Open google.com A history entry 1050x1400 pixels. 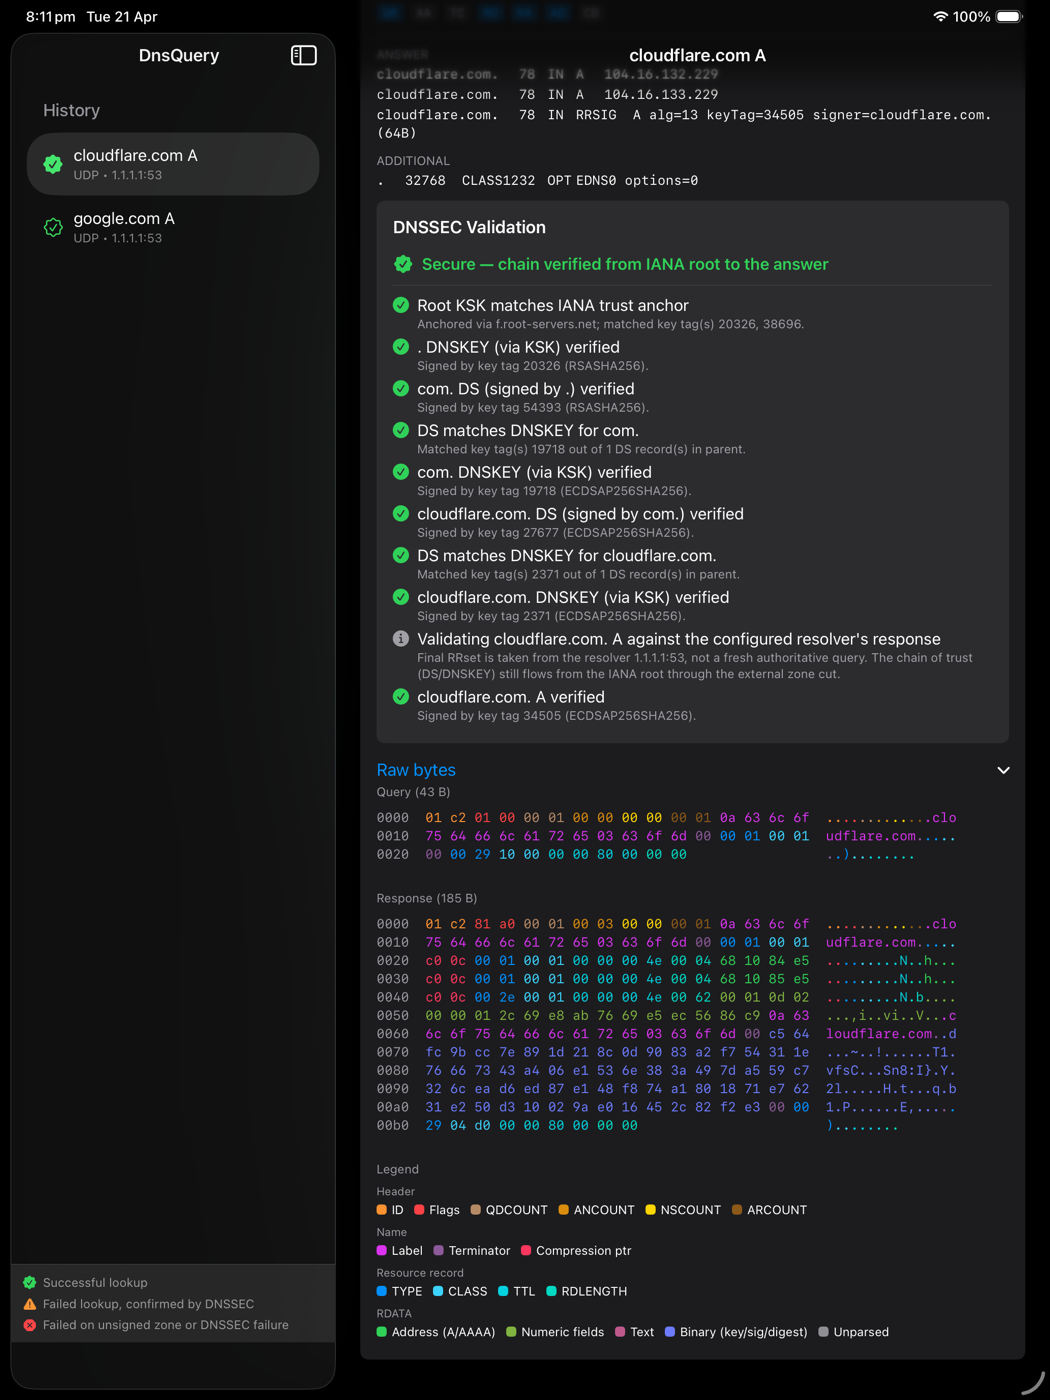tap(173, 227)
